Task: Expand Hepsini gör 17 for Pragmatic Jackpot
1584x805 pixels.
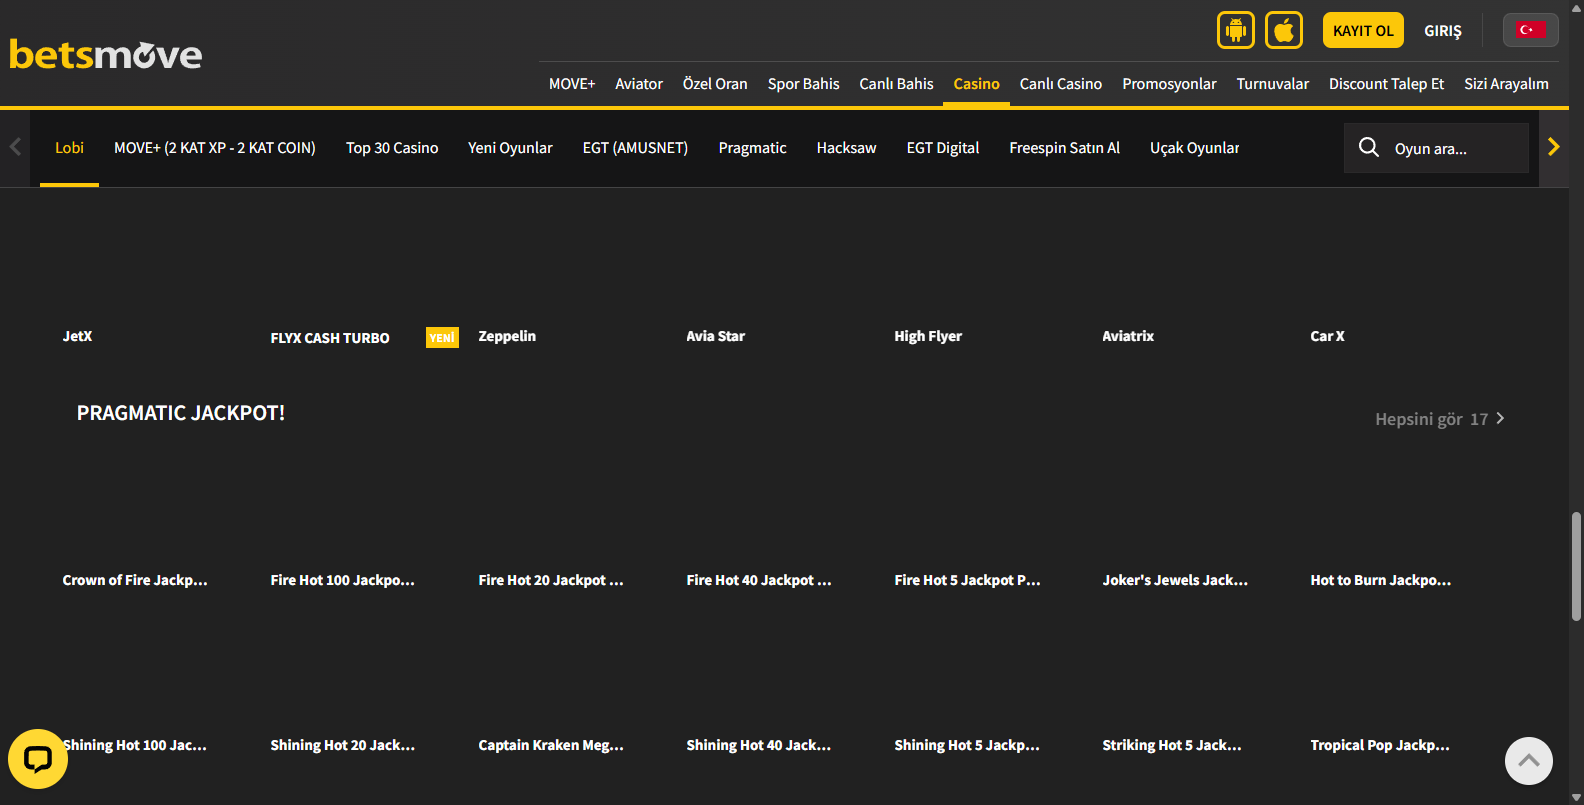Action: 1439,419
